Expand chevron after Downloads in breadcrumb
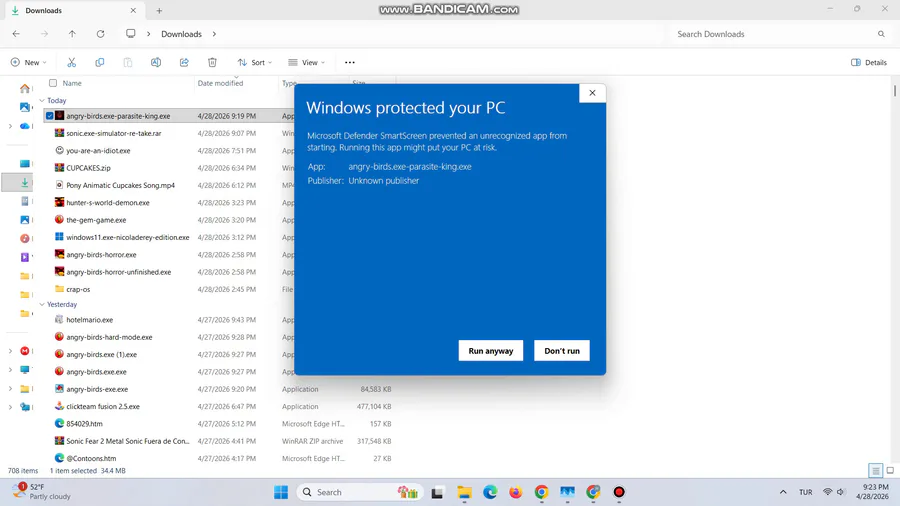Screen dimensions: 900x506 click(x=214, y=34)
